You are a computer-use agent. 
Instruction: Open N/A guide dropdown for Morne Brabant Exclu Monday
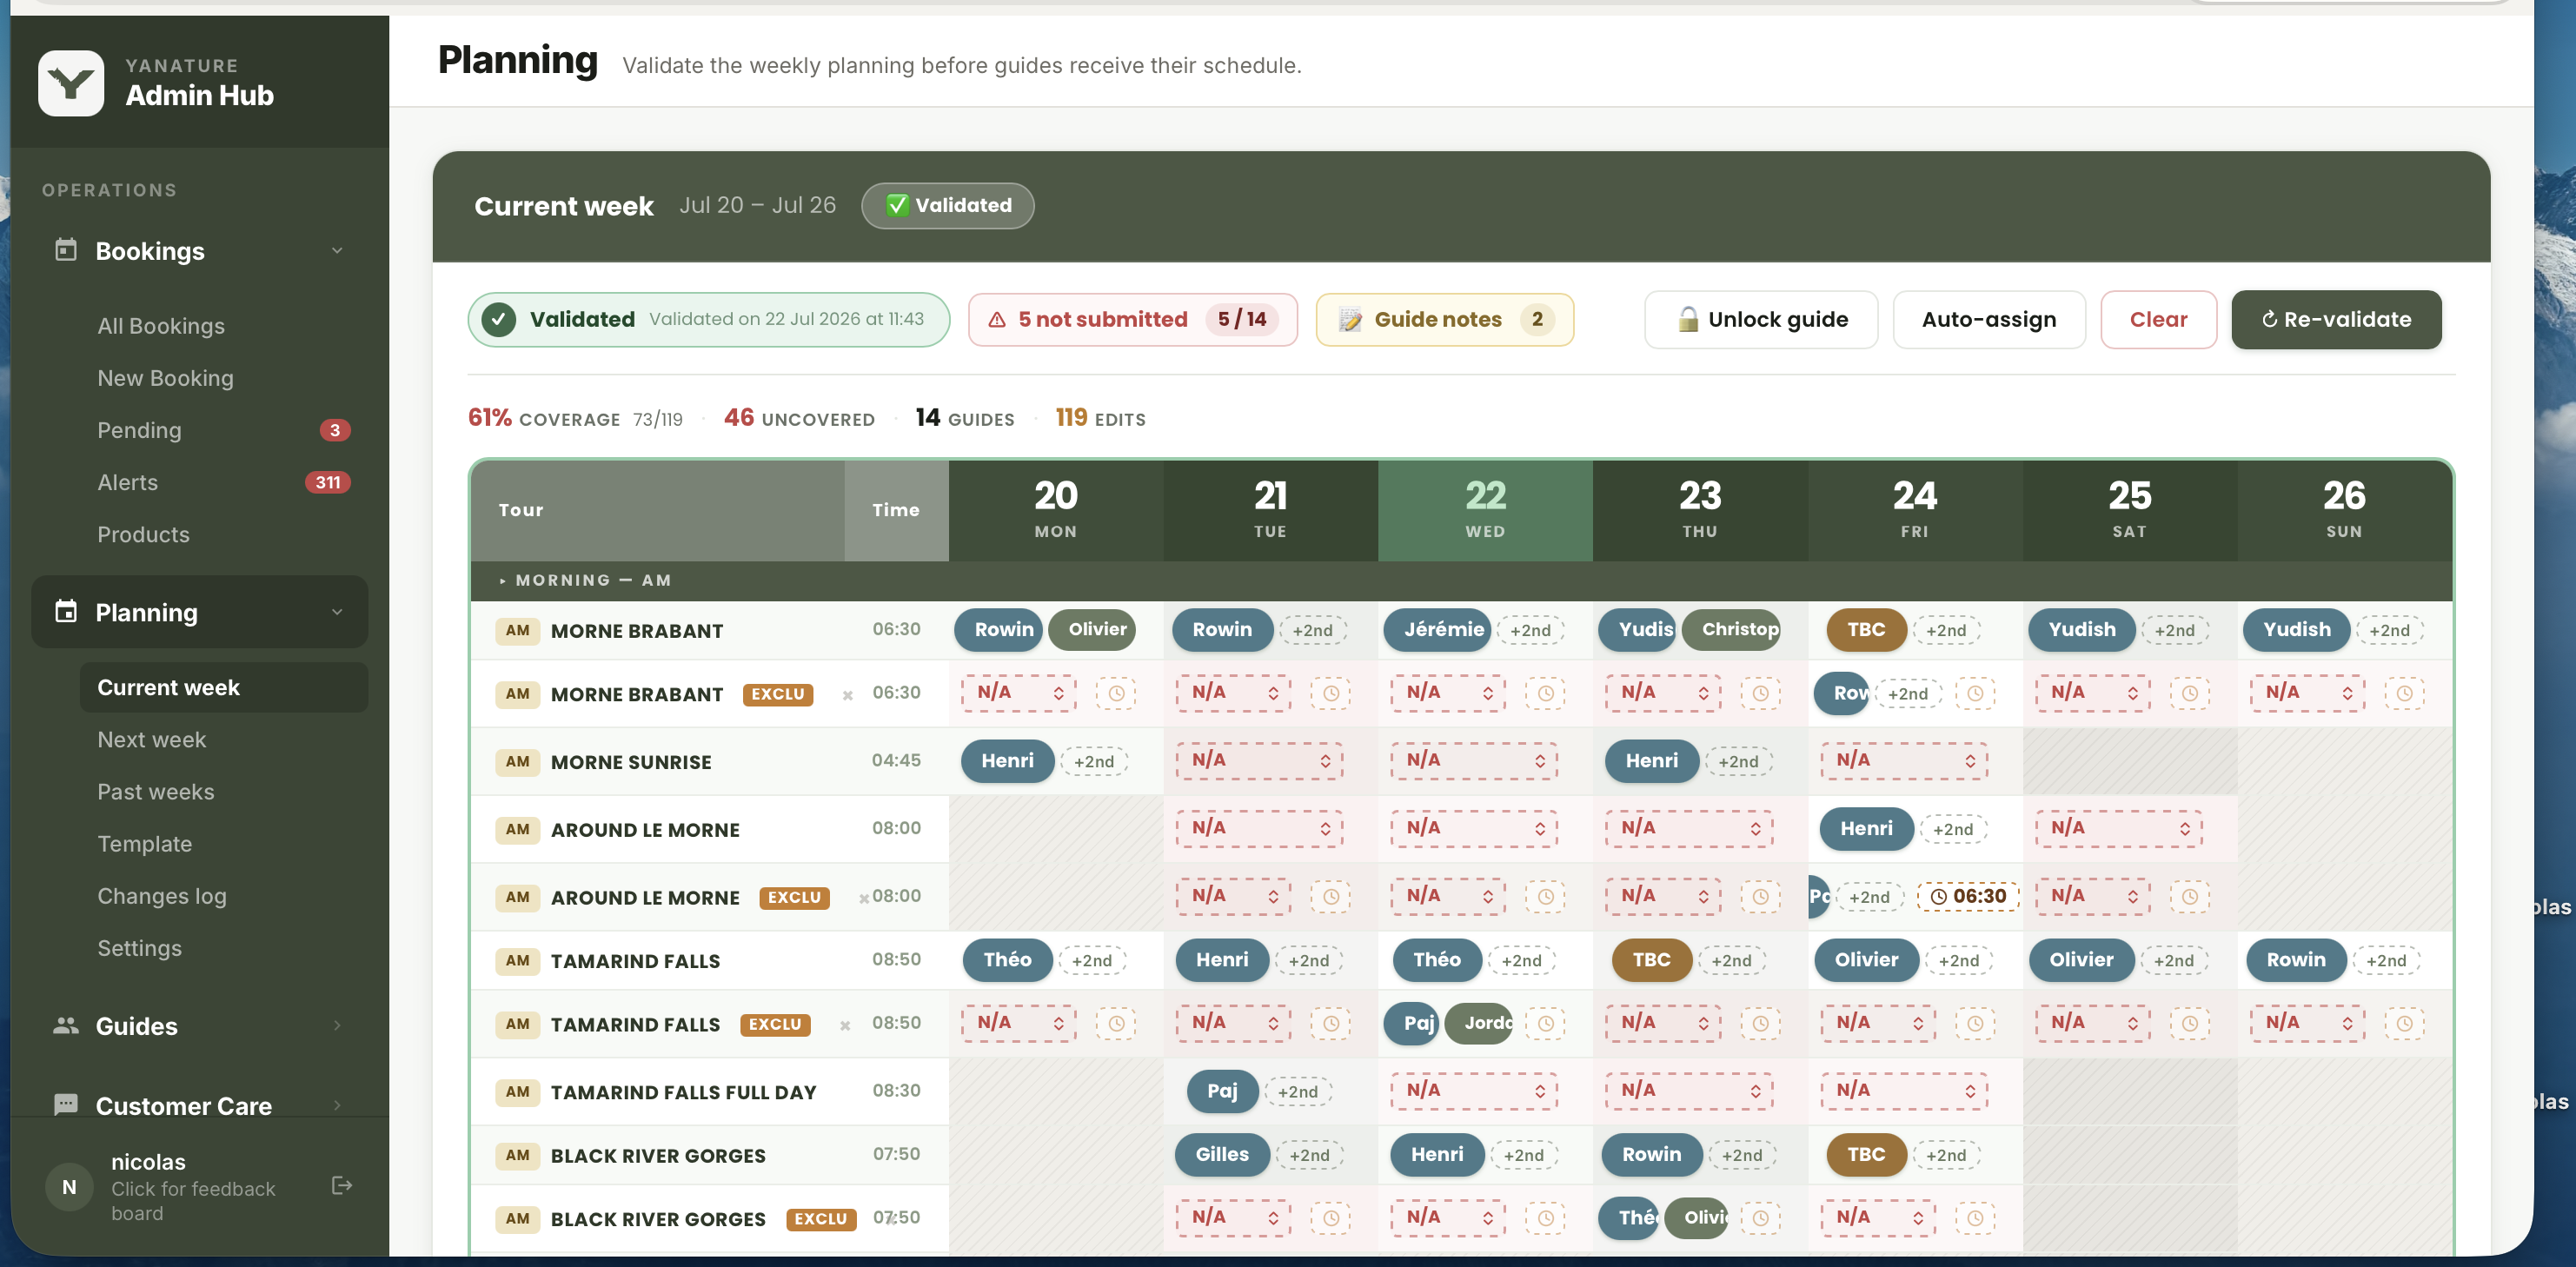(1018, 692)
